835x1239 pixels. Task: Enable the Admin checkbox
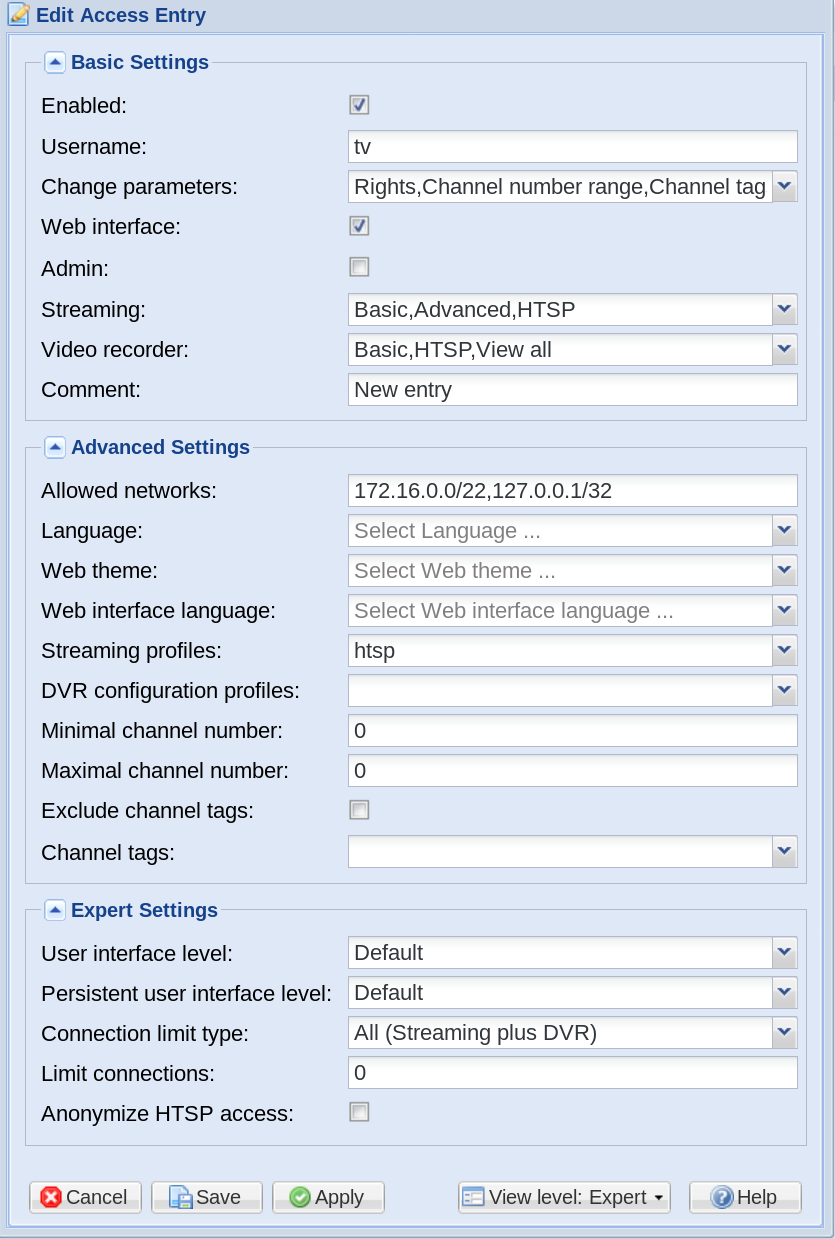point(359,266)
